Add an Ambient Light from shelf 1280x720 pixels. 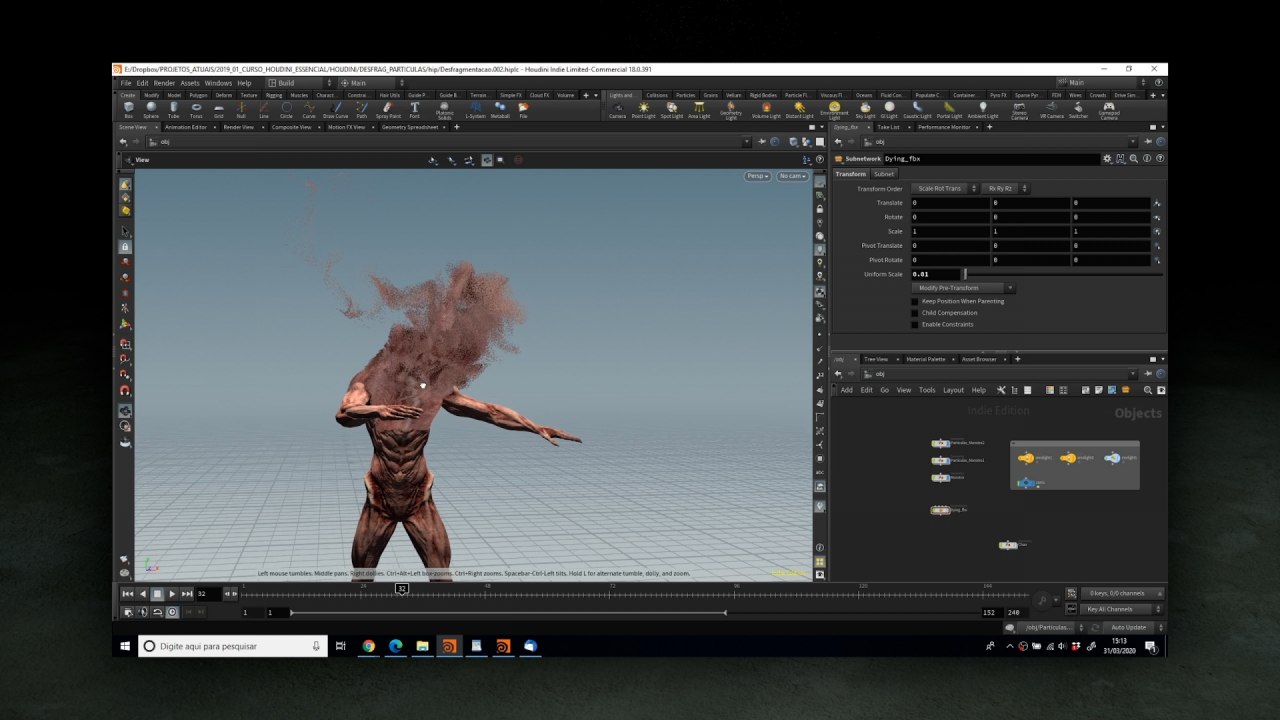pos(982,108)
